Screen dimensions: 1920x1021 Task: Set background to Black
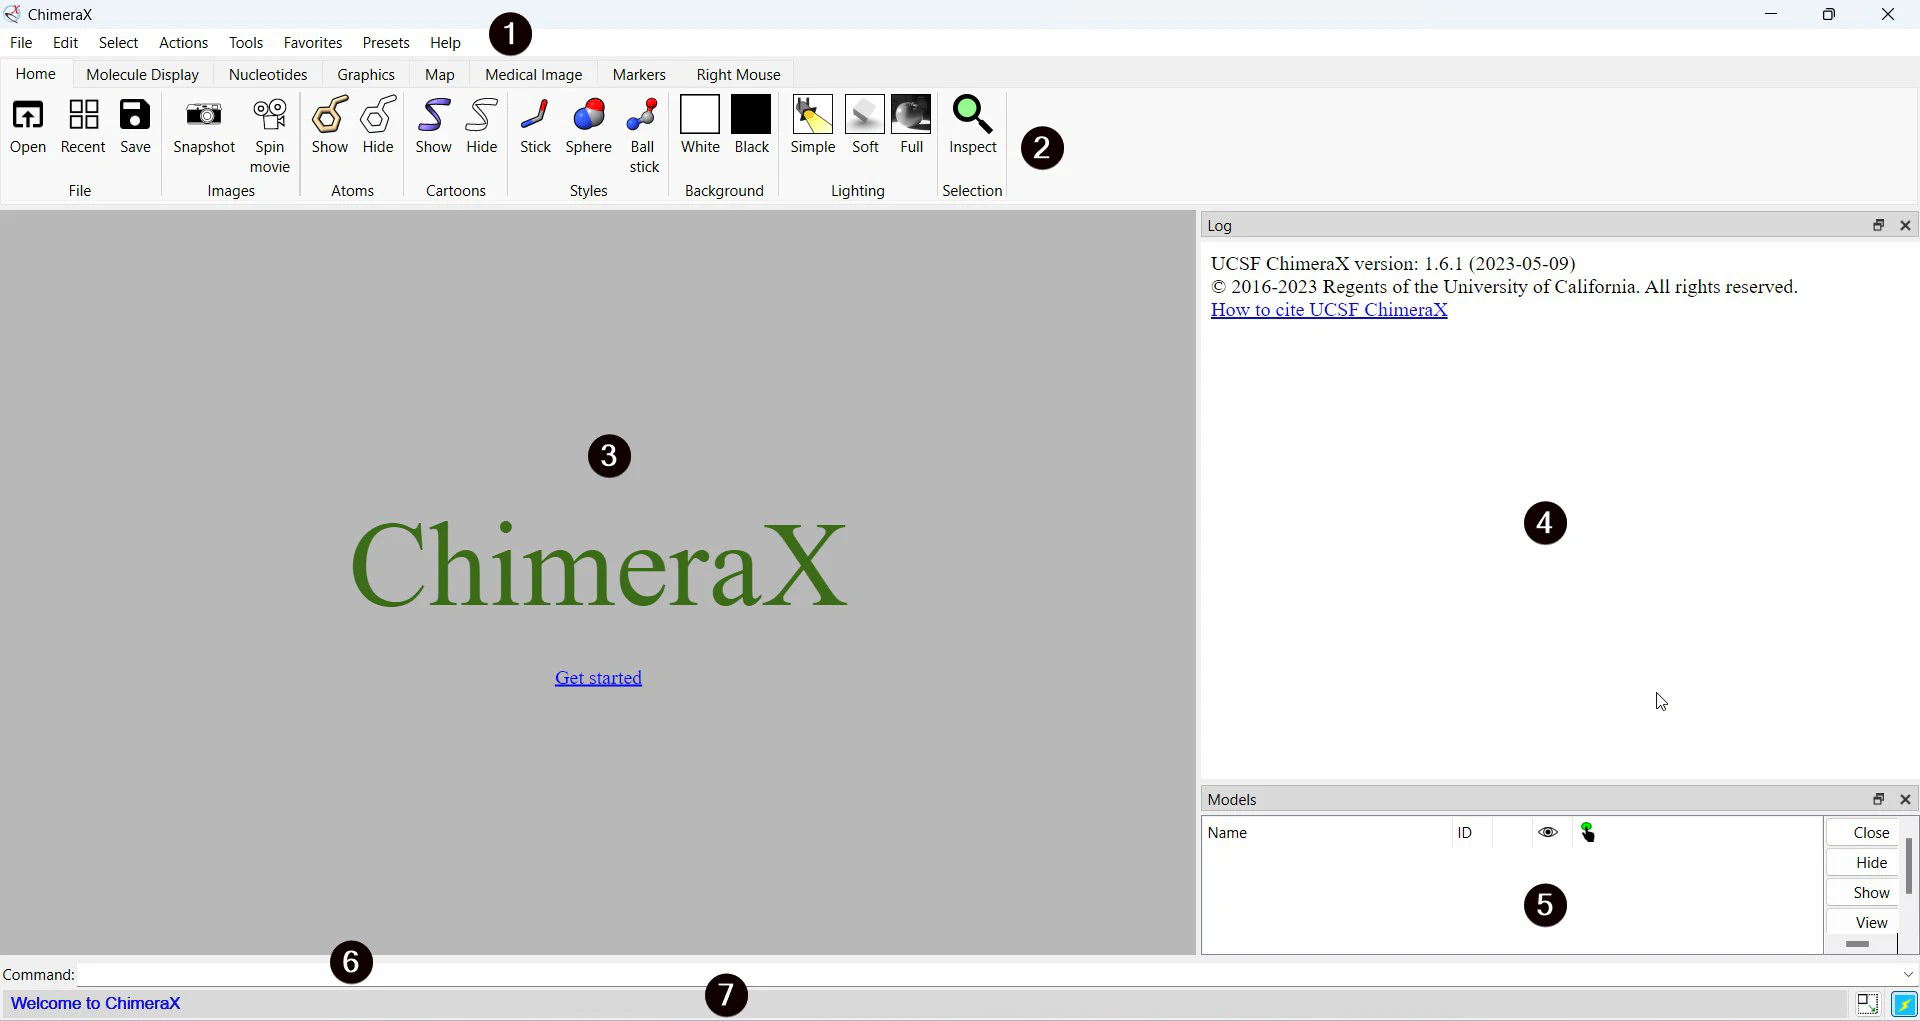click(x=752, y=126)
